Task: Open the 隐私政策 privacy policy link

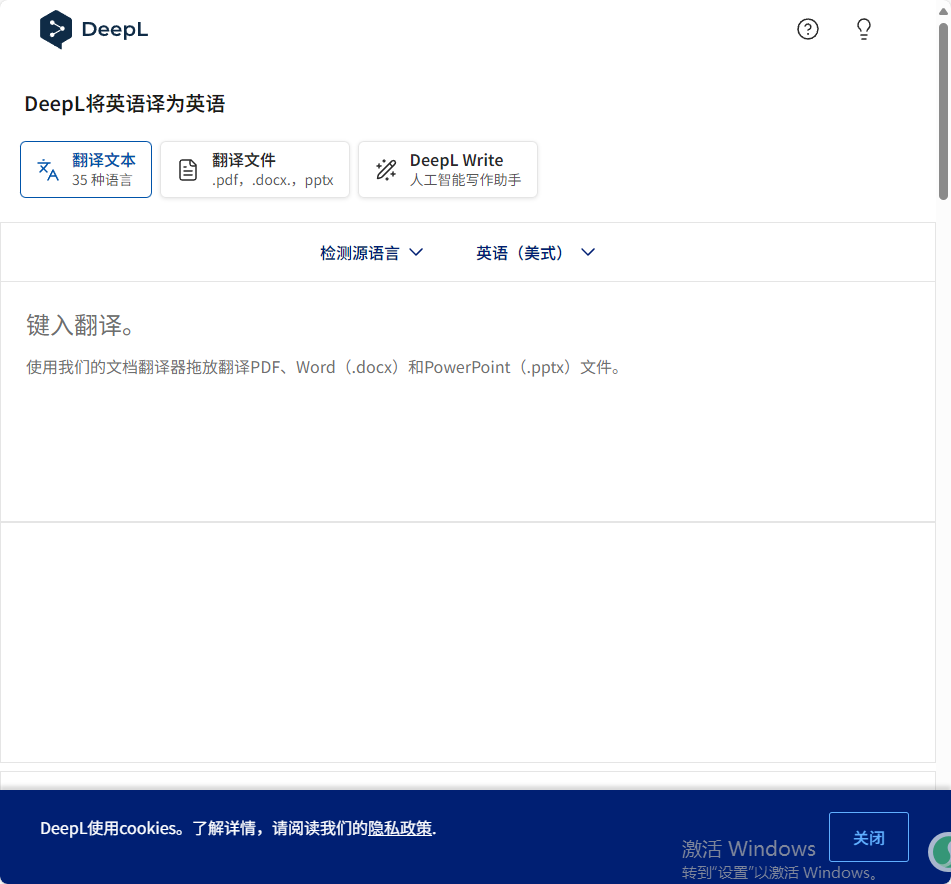Action: [400, 828]
